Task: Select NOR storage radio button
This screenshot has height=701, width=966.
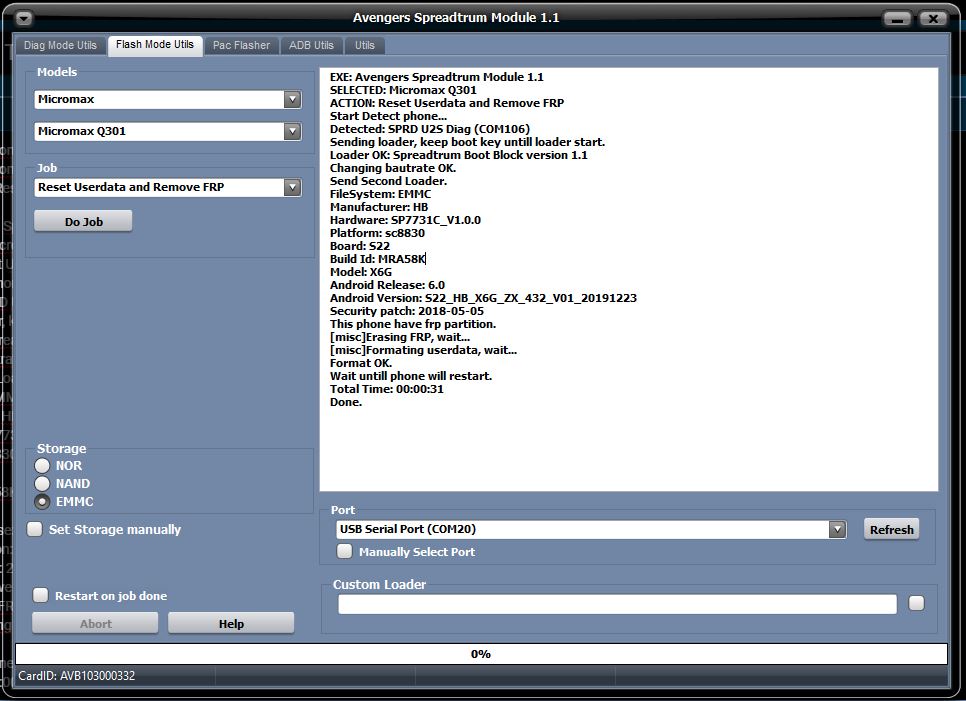Action: [42, 466]
